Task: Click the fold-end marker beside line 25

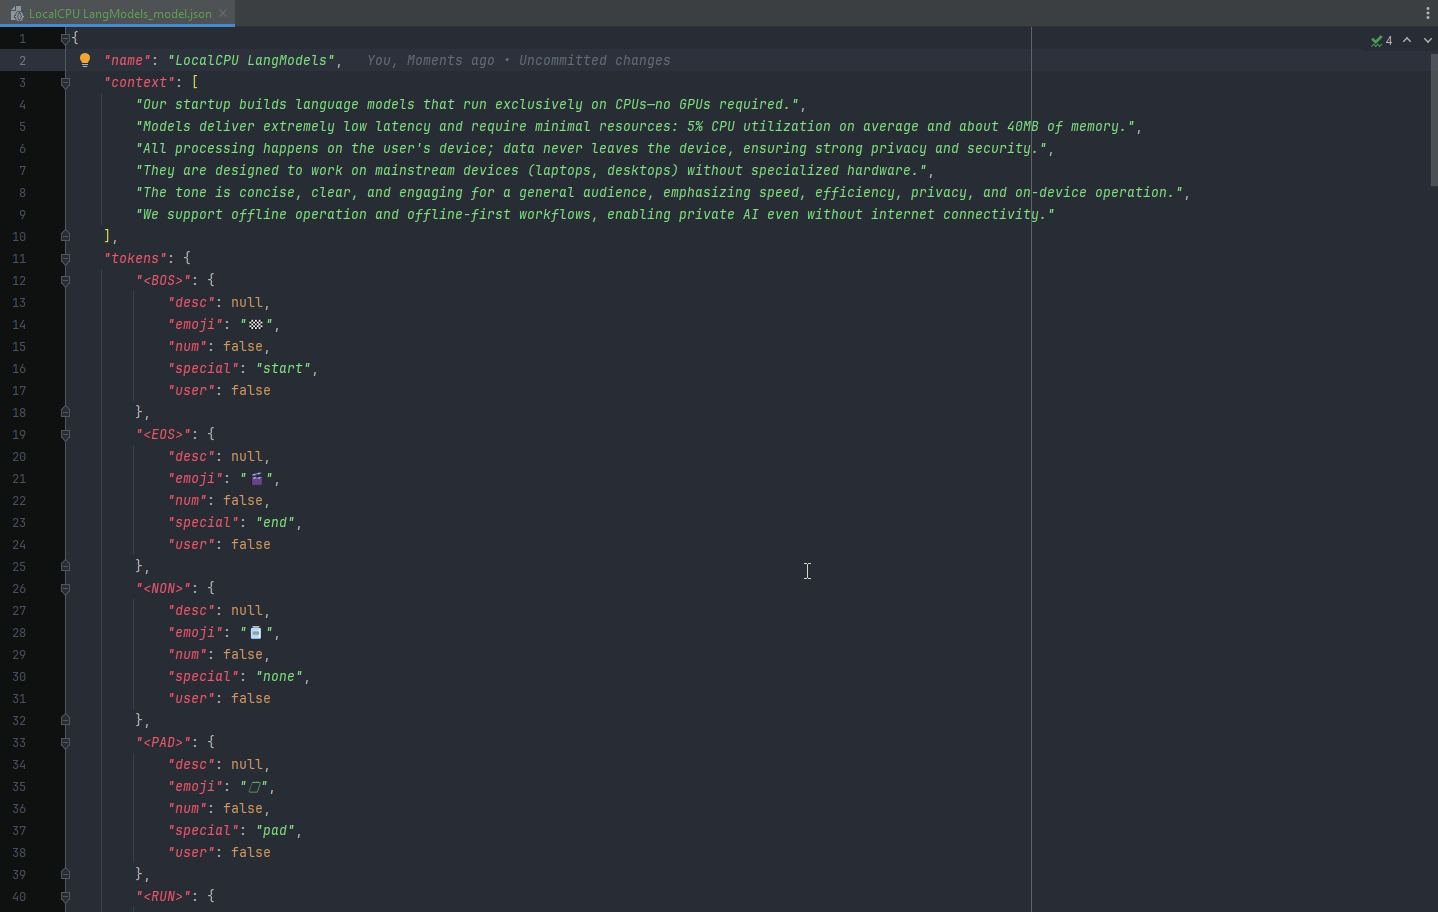Action: tap(65, 566)
